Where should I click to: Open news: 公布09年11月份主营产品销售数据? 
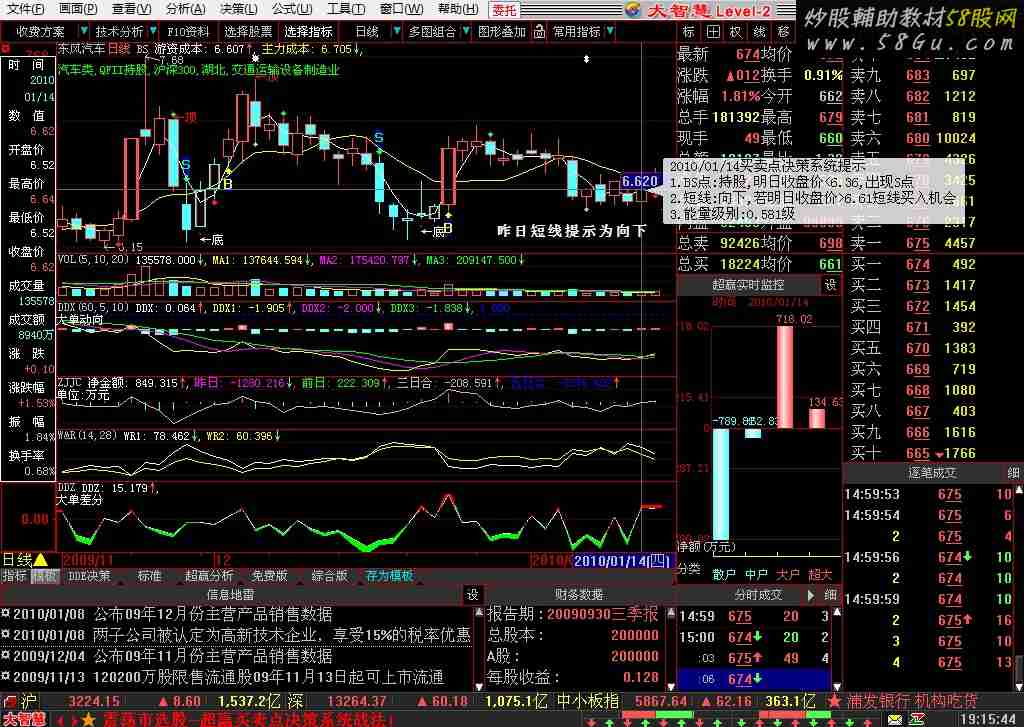pyautogui.click(x=213, y=656)
